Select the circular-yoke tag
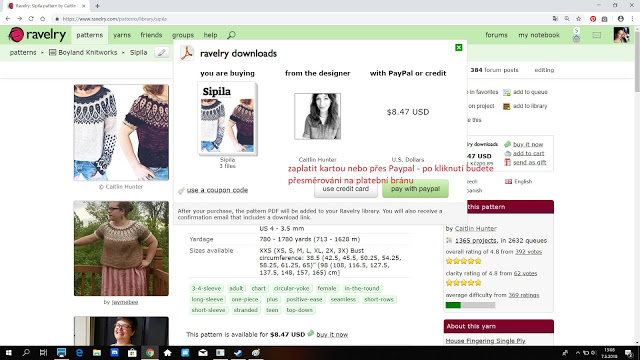Viewport: 640px width, 360px height. [291, 289]
